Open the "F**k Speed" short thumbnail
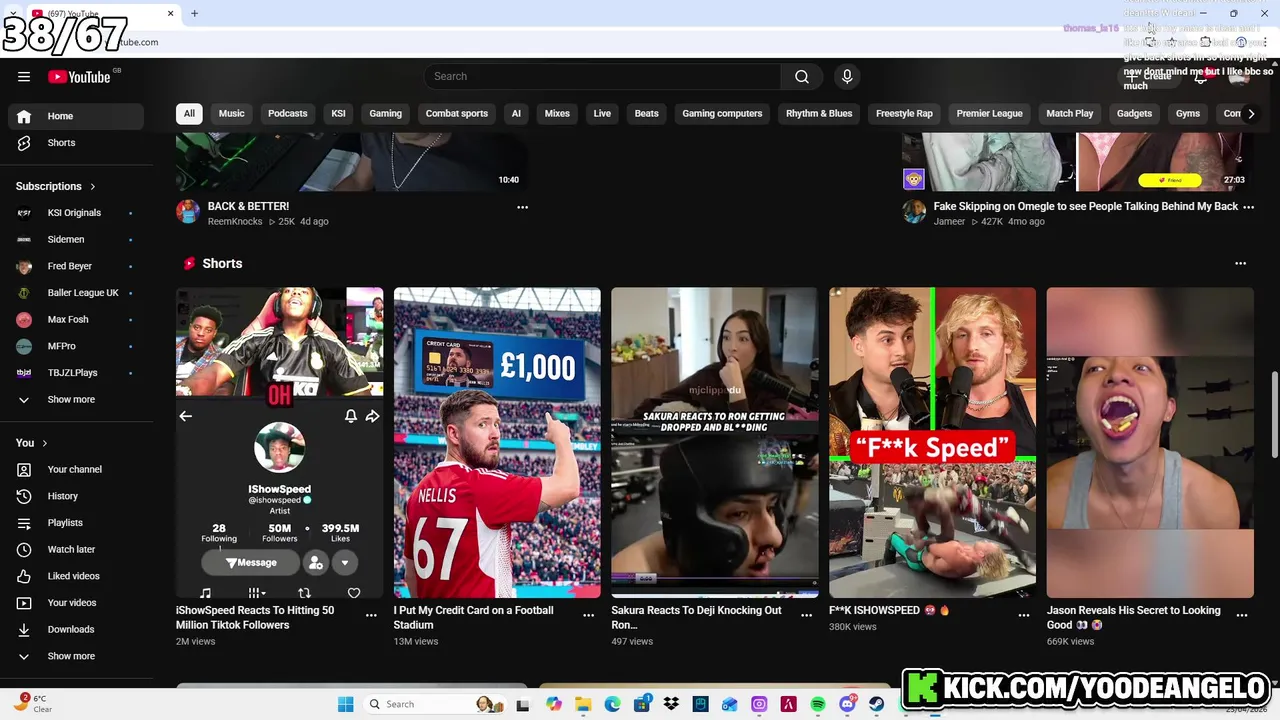The width and height of the screenshot is (1280, 720). [932, 443]
